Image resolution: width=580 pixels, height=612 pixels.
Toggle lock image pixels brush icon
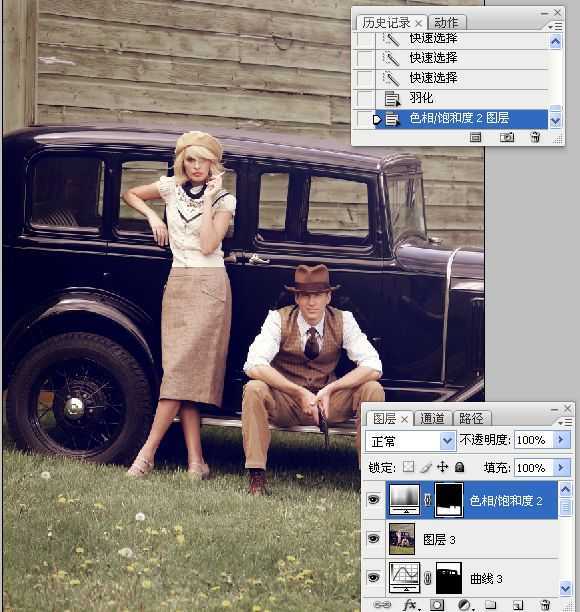[426, 467]
